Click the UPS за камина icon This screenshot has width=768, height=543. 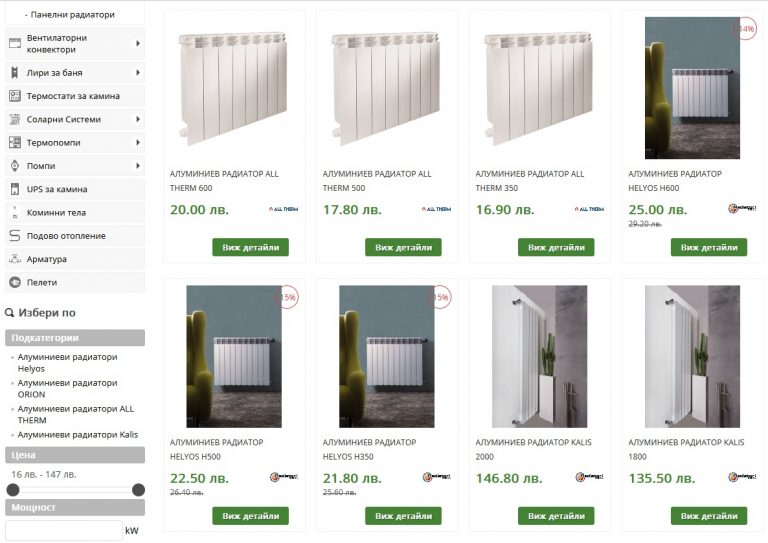[15, 189]
